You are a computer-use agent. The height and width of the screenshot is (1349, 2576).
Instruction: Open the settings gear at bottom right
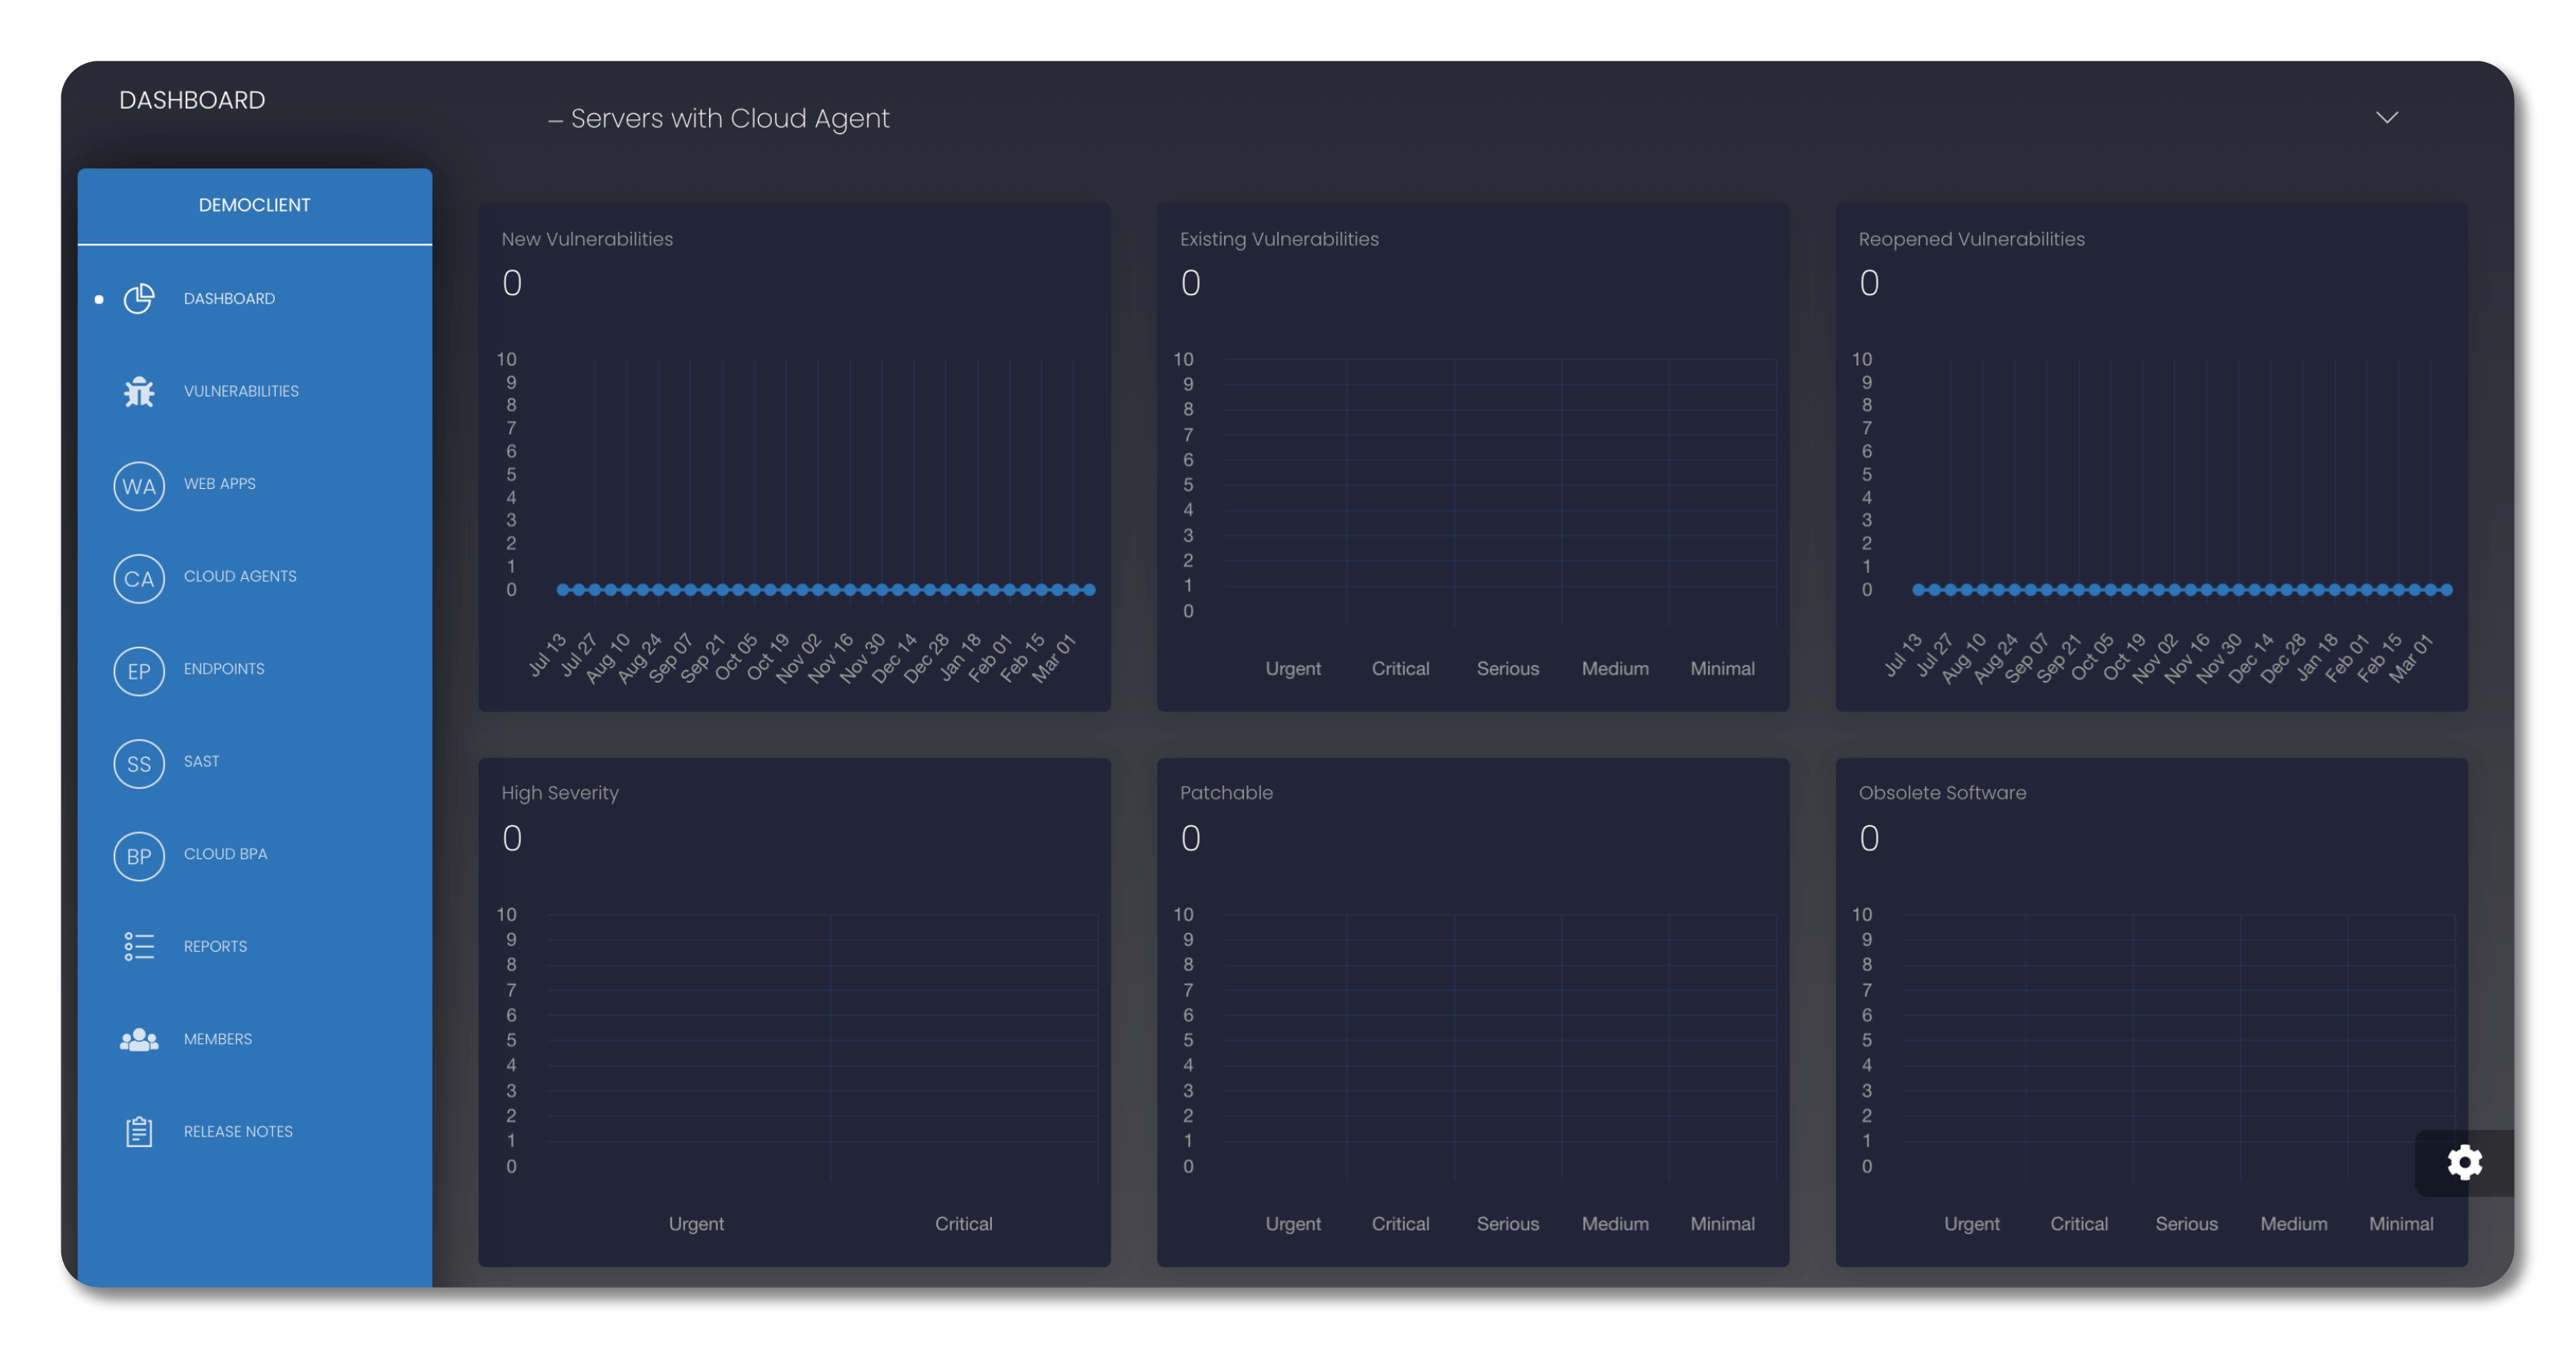click(x=2464, y=1163)
